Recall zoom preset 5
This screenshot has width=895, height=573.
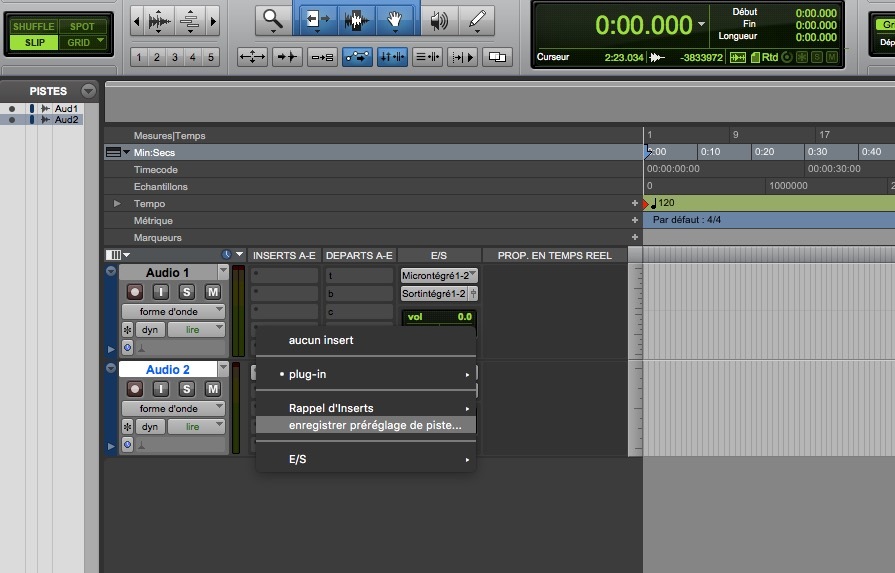pos(211,57)
